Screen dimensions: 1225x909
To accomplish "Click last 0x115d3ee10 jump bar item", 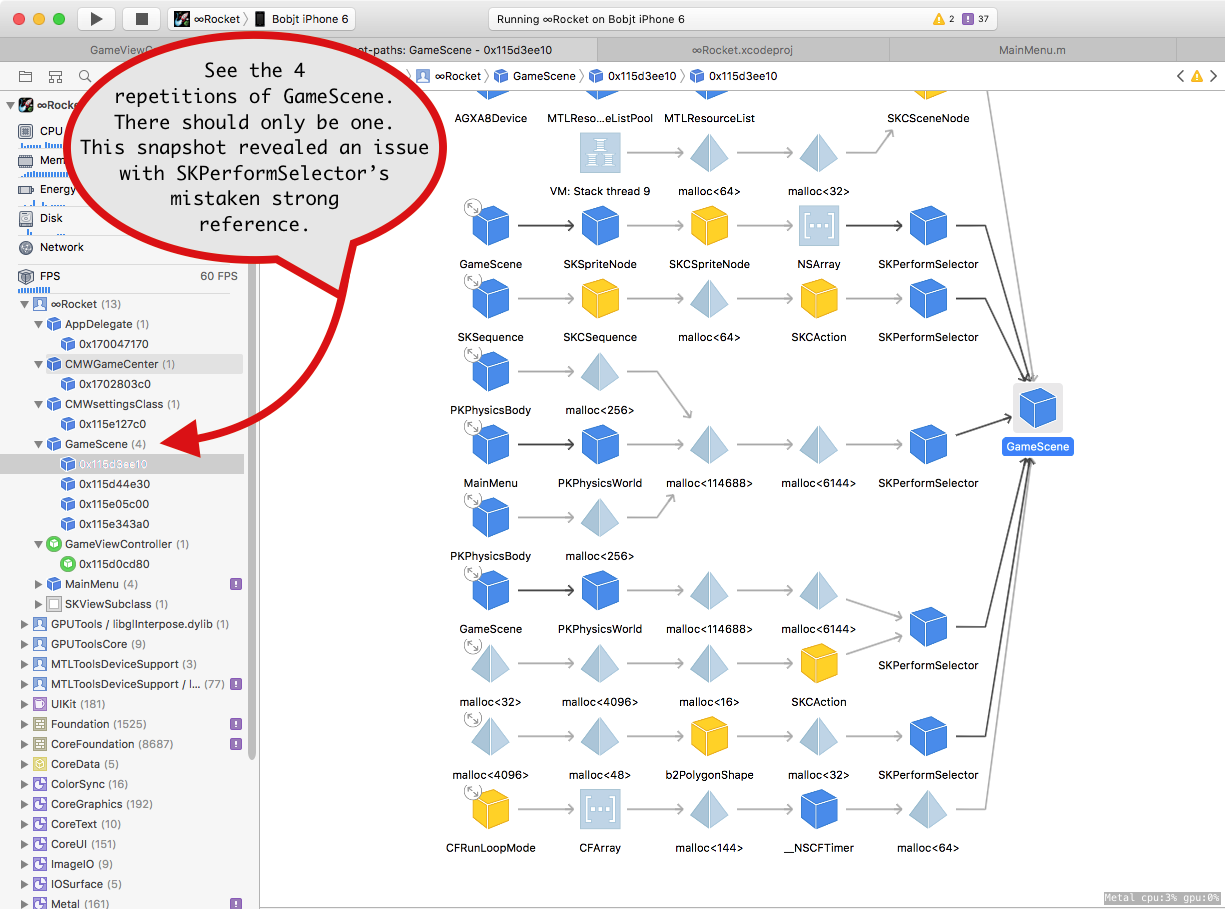I will [734, 76].
